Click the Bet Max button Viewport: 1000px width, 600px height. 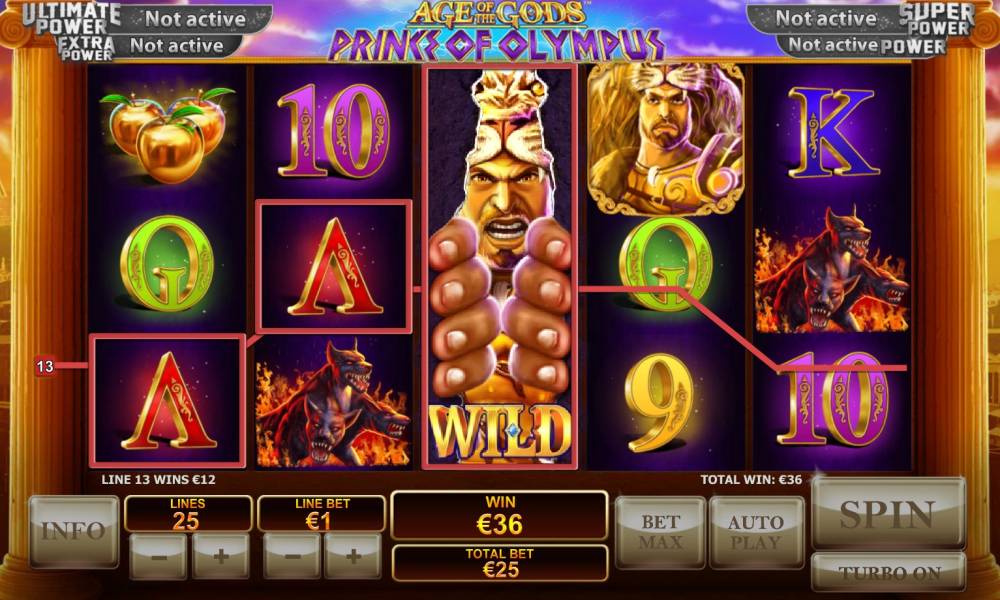coord(661,532)
